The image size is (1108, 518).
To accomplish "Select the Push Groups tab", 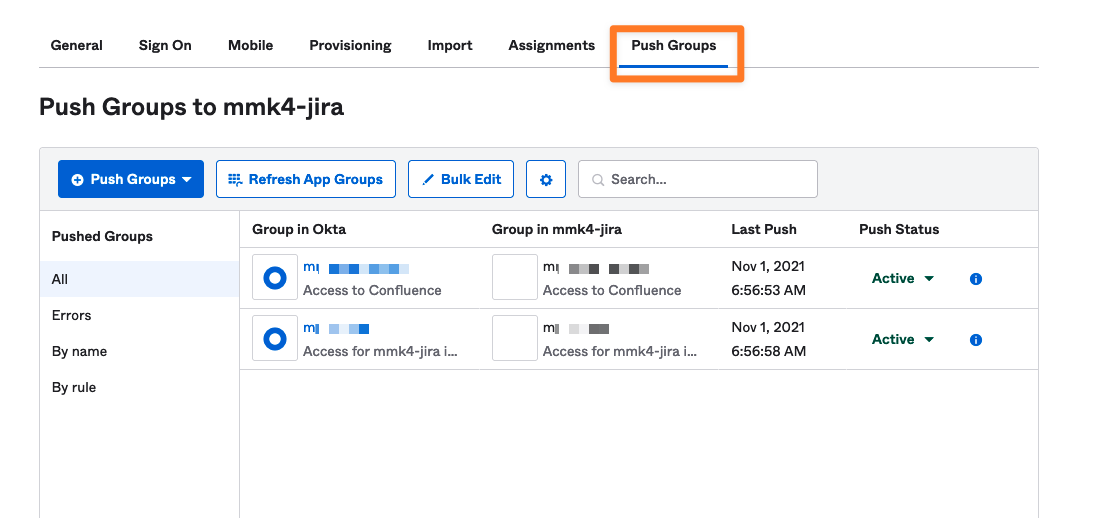I will (x=673, y=45).
